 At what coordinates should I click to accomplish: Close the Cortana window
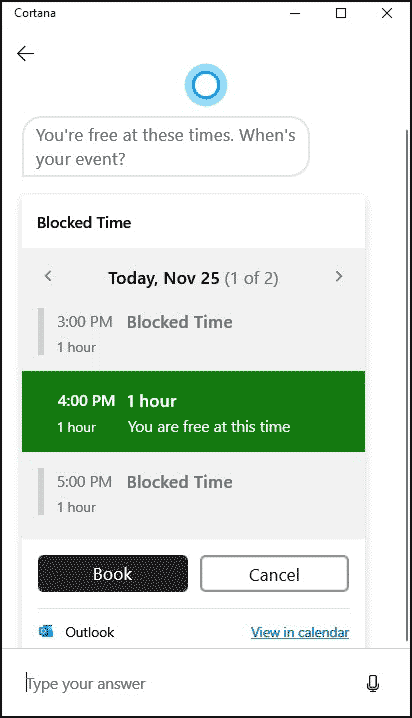tap(387, 13)
